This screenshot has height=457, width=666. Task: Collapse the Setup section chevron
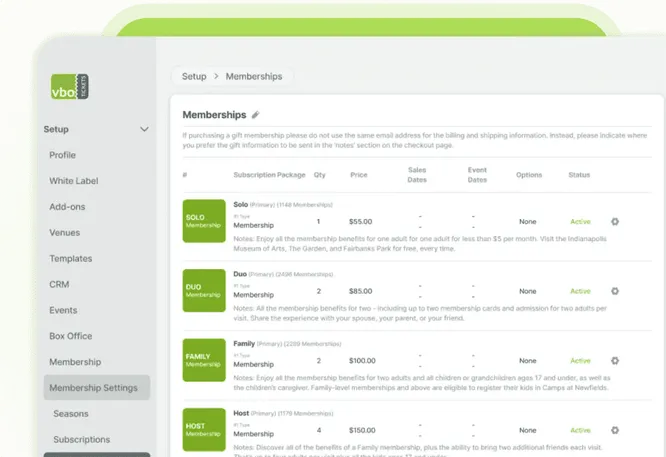point(144,129)
